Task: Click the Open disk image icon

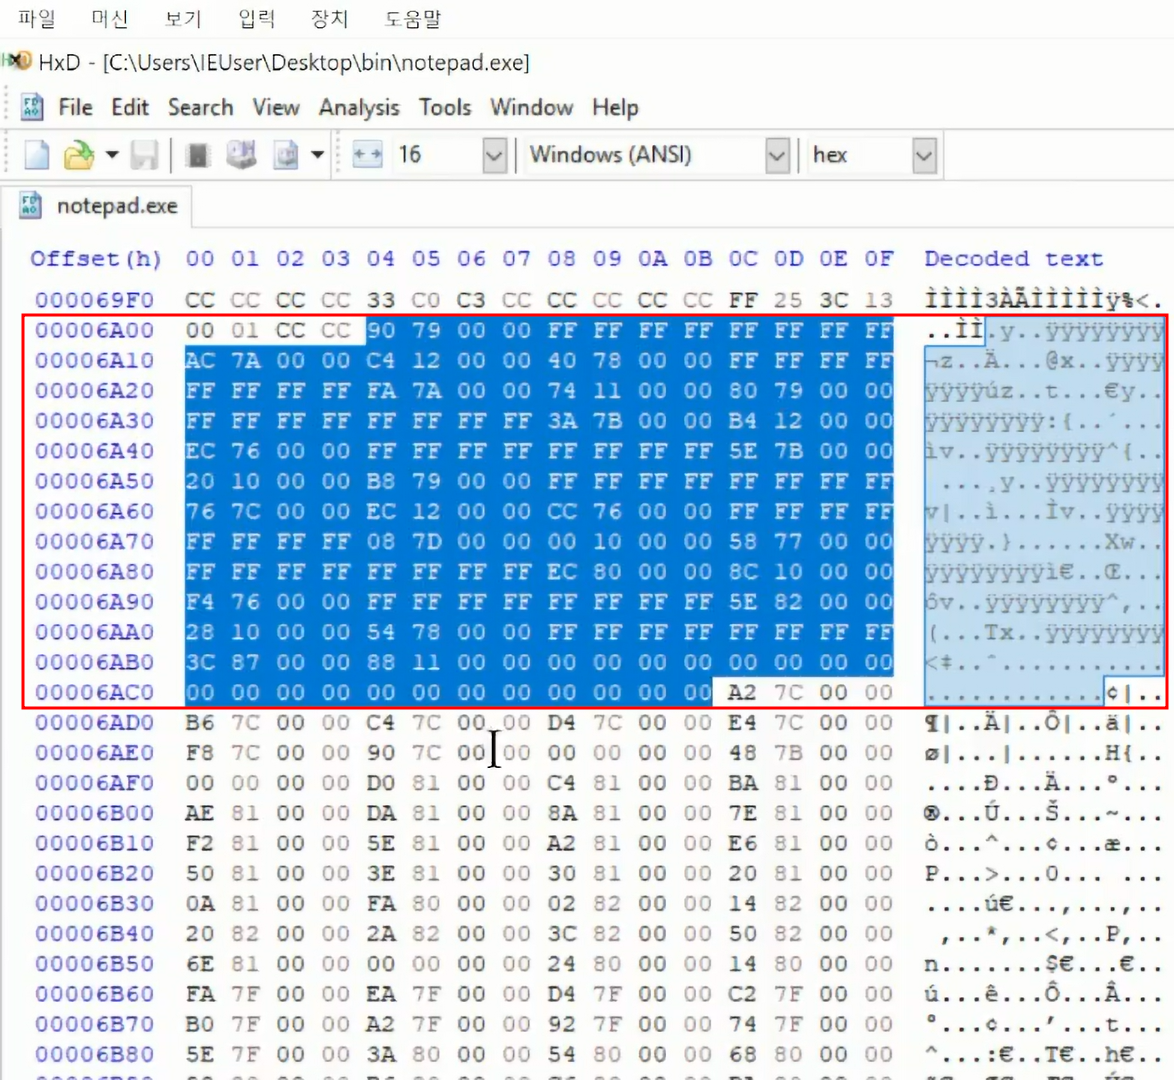Action: pyautogui.click(x=285, y=155)
